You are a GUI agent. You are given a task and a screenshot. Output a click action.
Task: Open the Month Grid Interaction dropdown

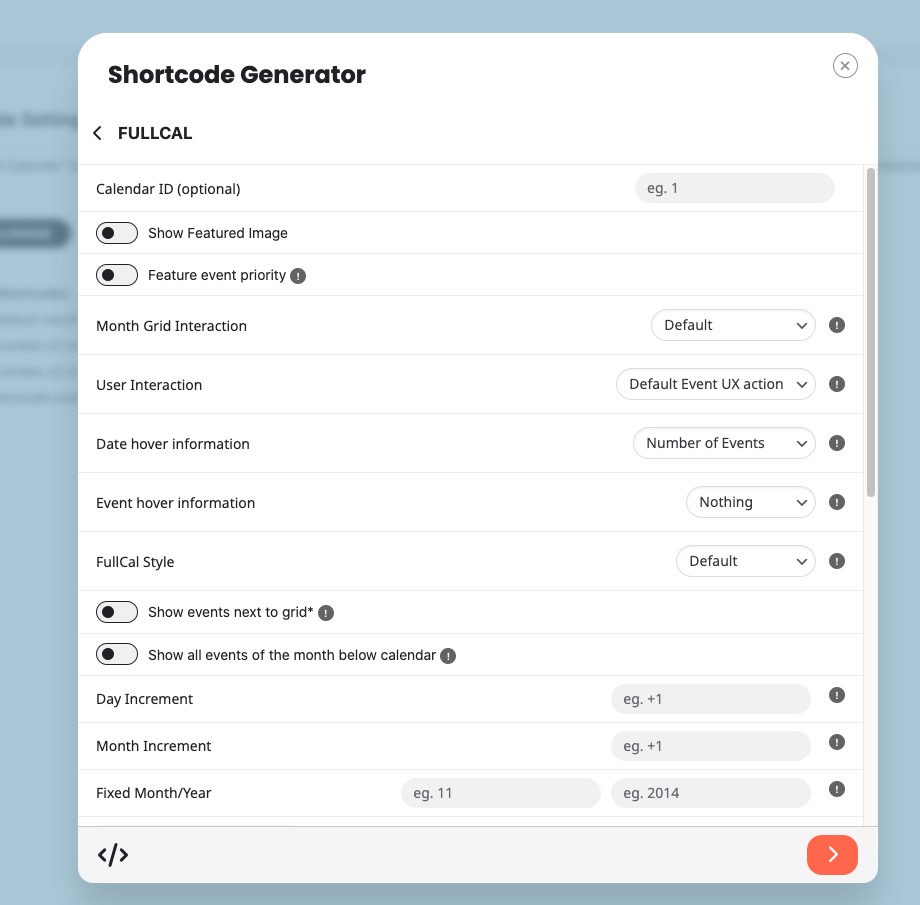coord(733,325)
